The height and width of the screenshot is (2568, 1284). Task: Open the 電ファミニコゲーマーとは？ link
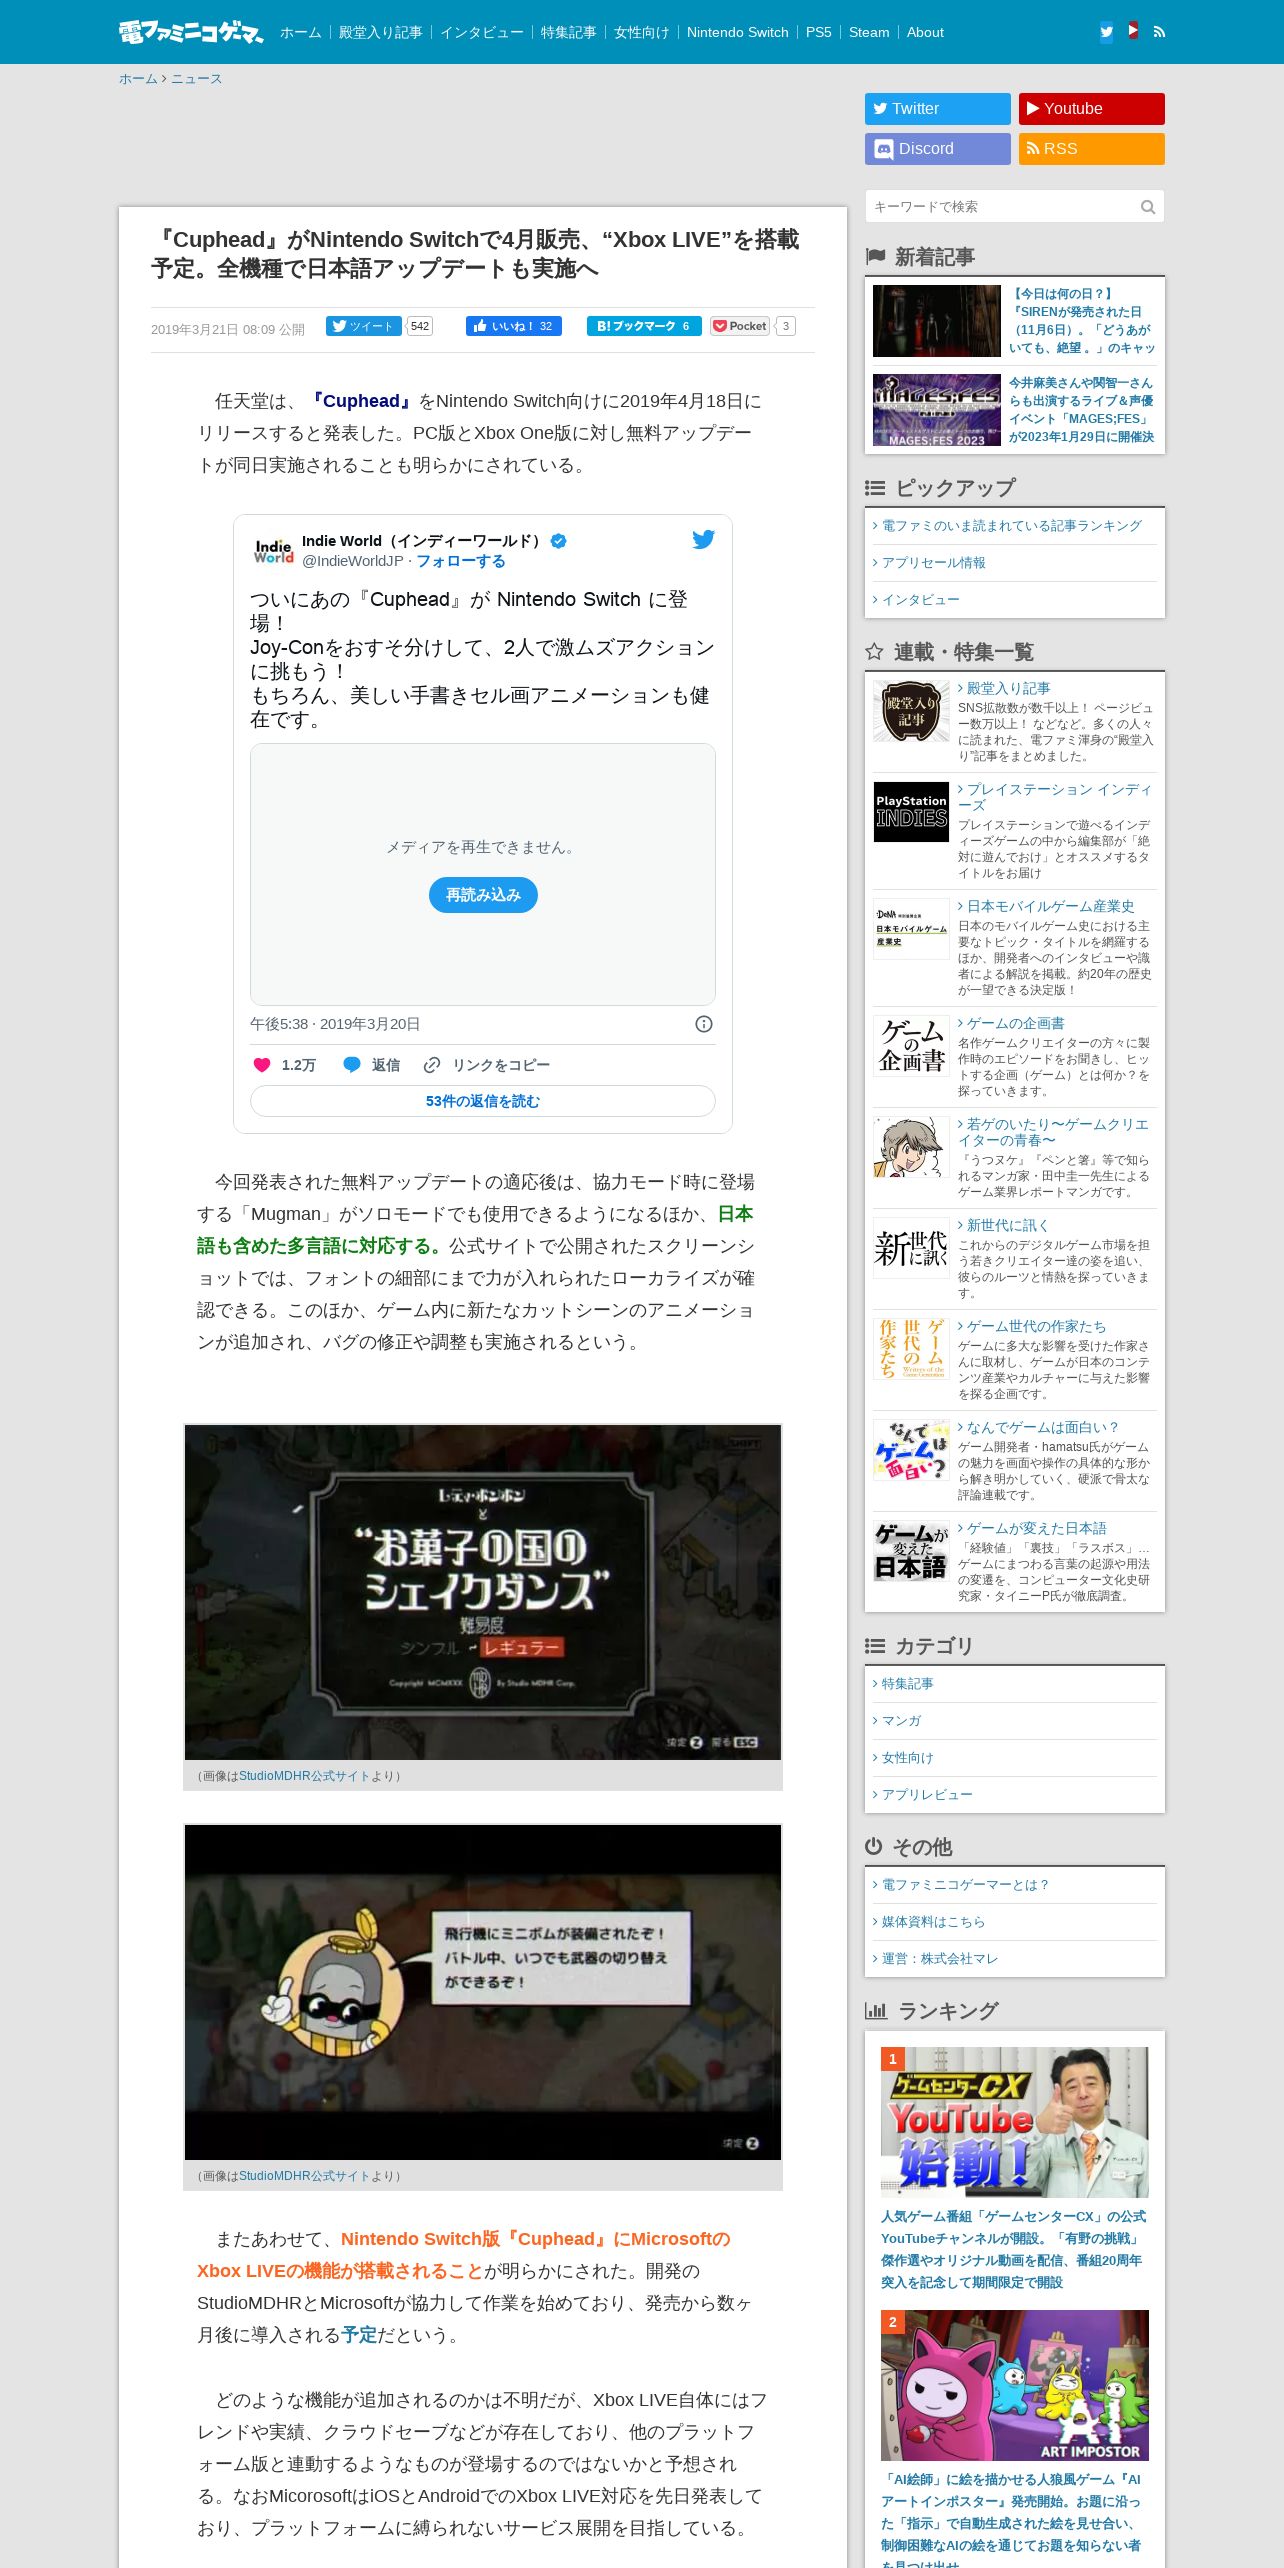pyautogui.click(x=966, y=1885)
